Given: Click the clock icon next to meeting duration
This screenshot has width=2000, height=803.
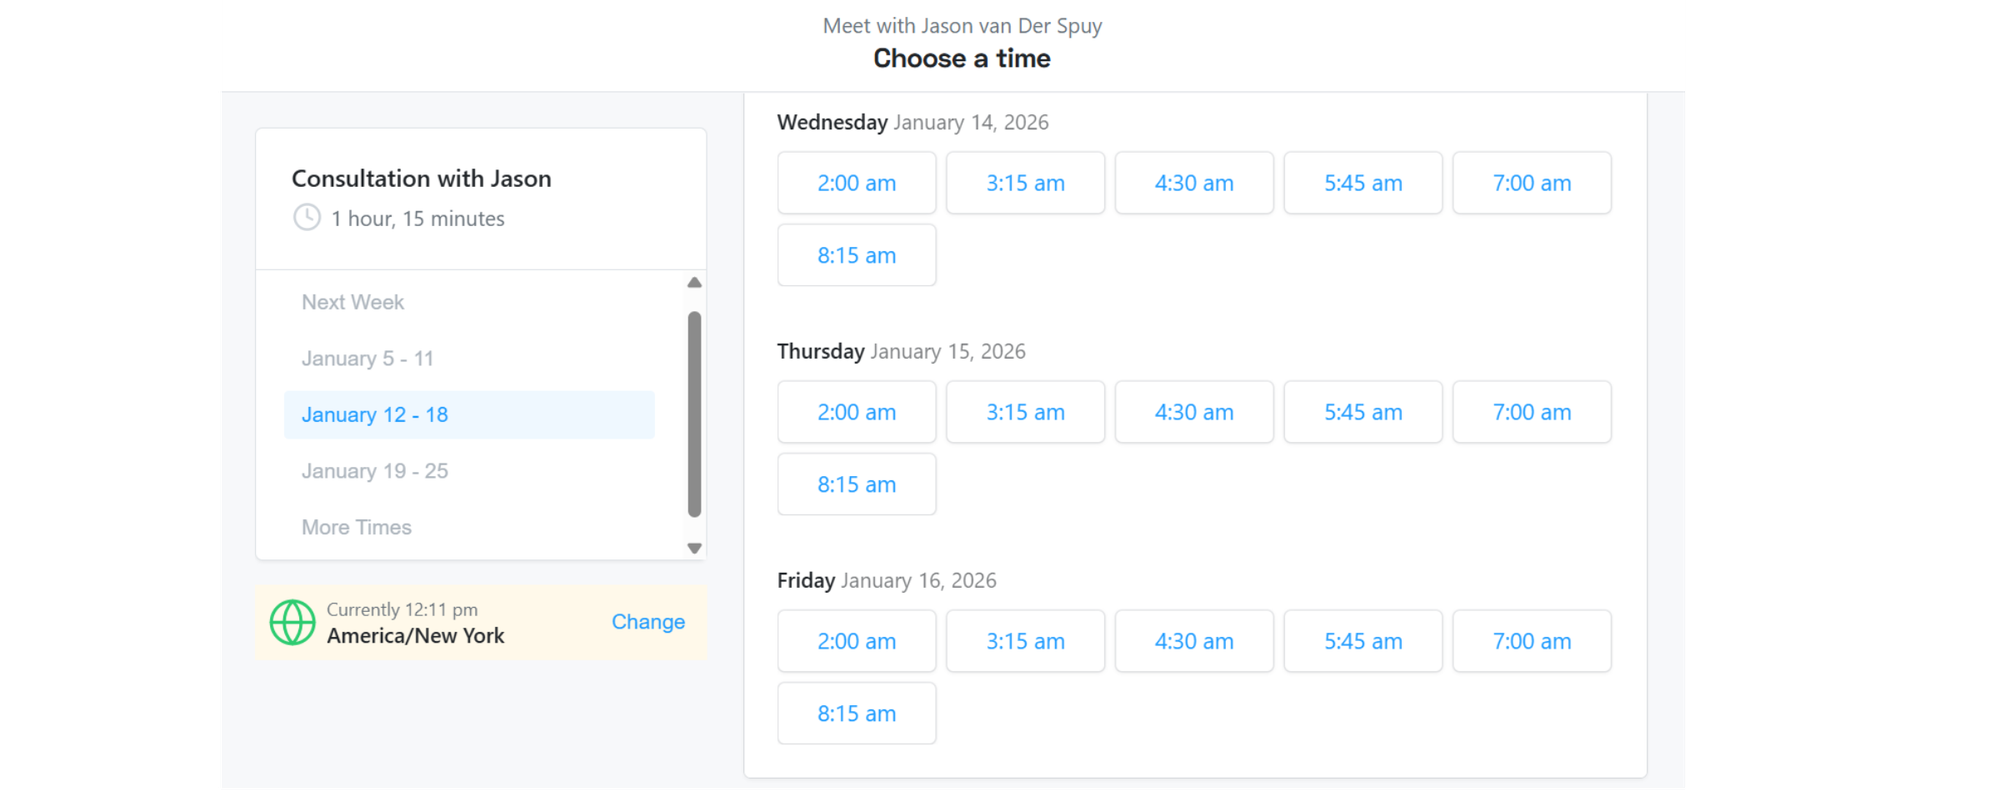Looking at the screenshot, I should (305, 218).
